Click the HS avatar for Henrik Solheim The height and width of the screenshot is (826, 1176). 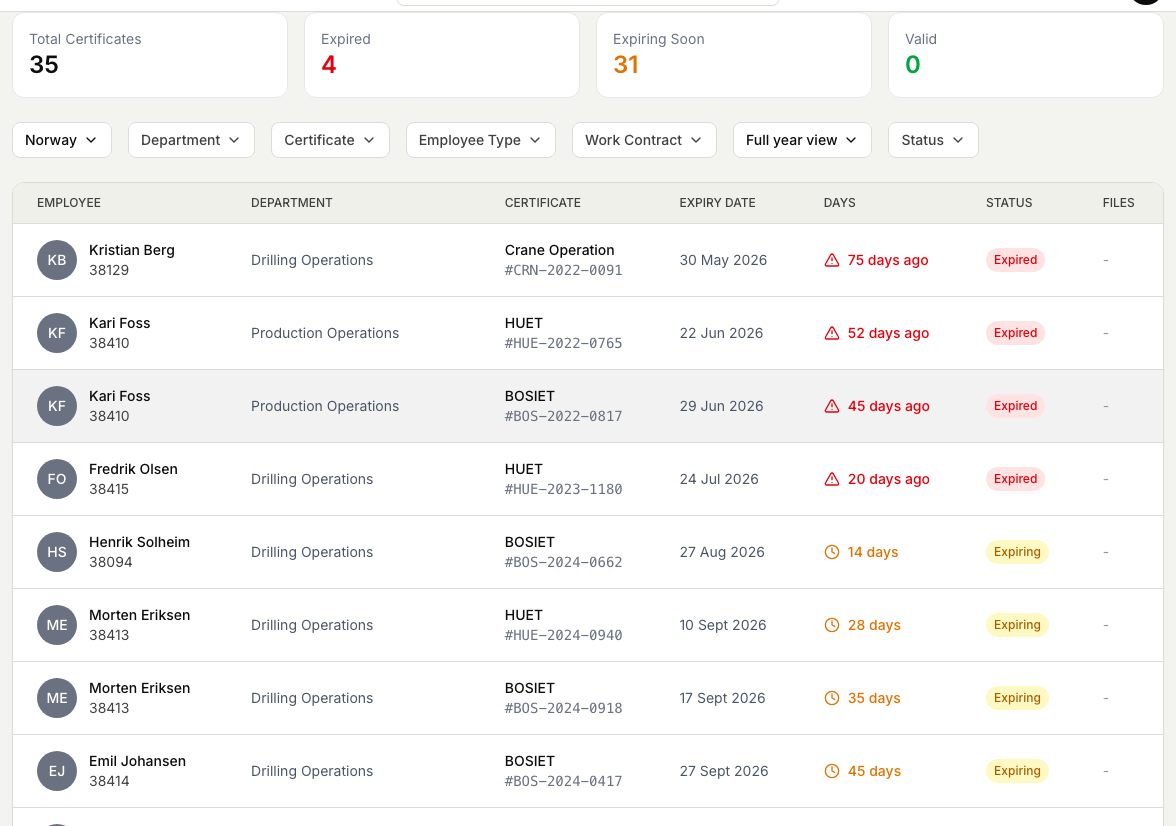coord(57,552)
